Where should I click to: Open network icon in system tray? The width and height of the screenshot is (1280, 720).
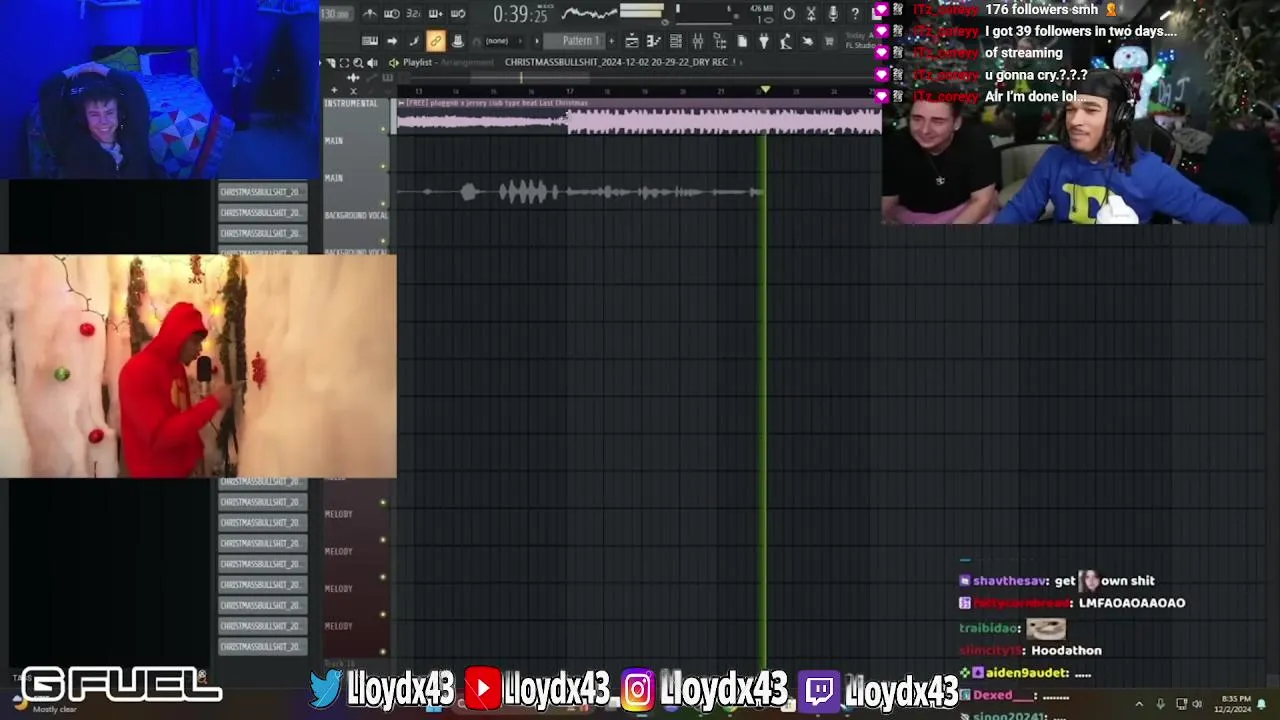pyautogui.click(x=1181, y=704)
